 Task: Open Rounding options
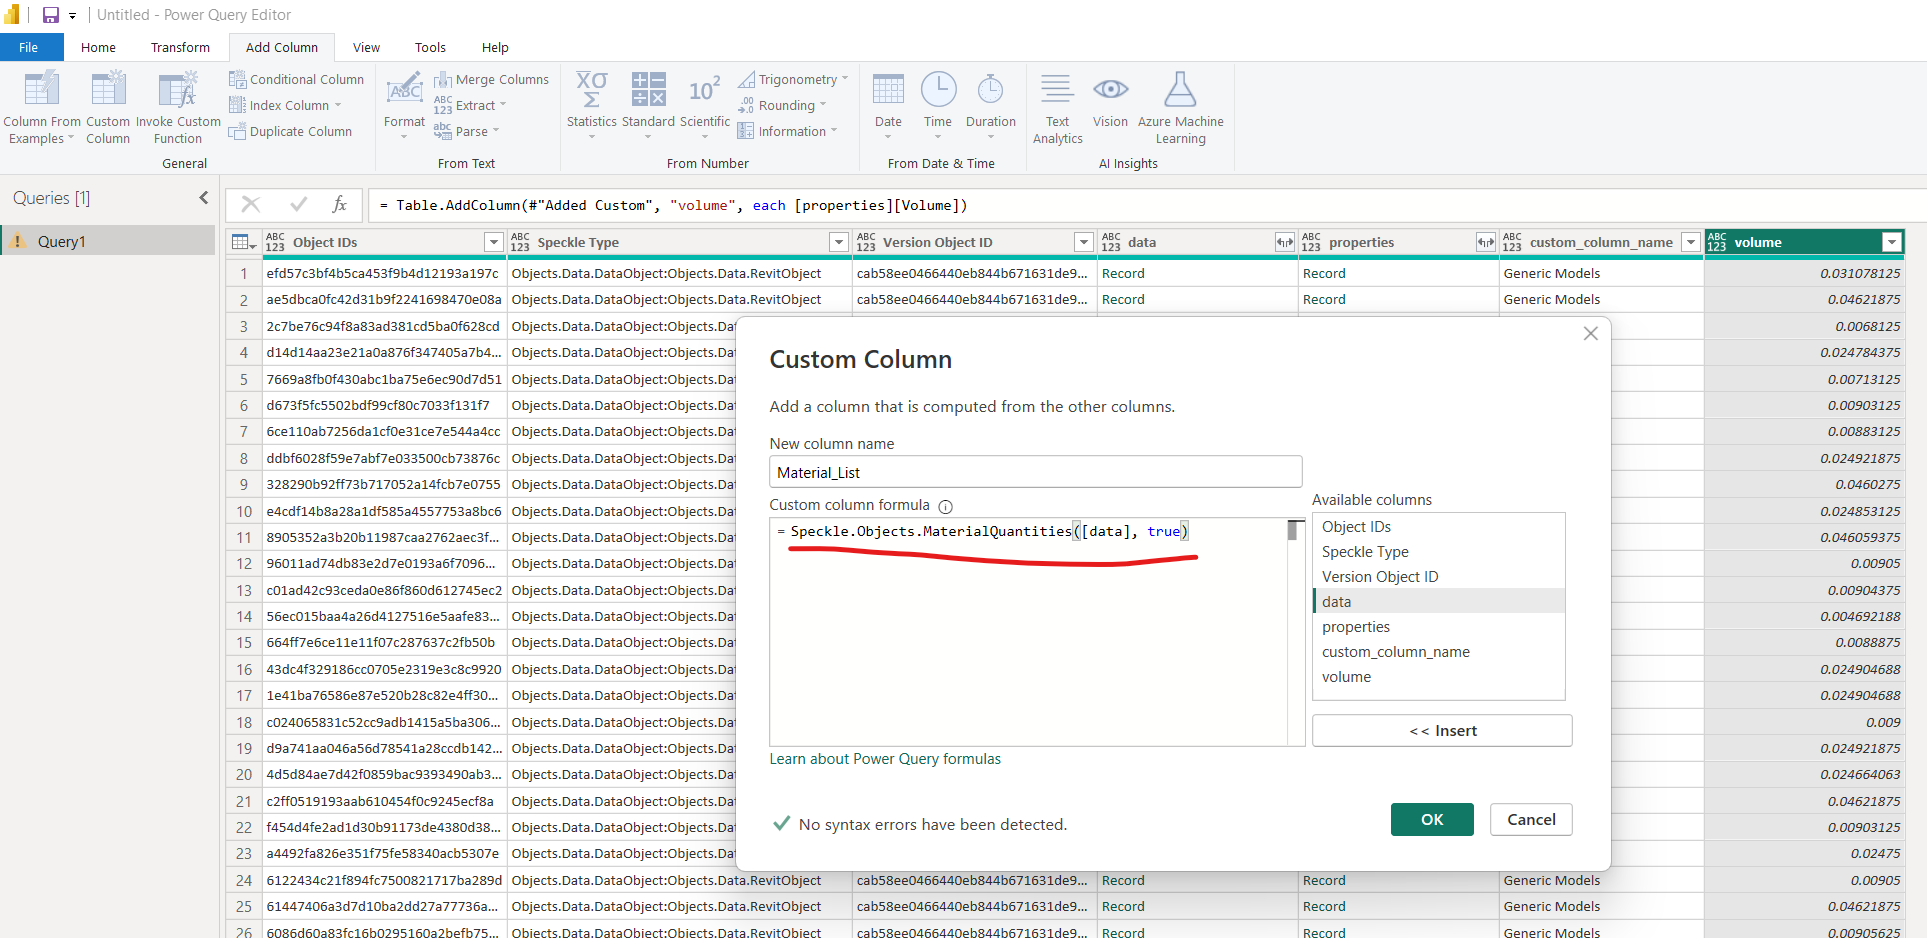[782, 105]
